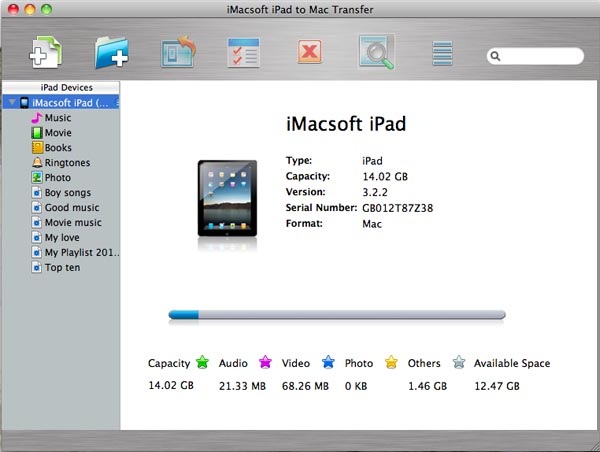Click the purple Video star
This screenshot has width=600, height=452.
(x=265, y=362)
